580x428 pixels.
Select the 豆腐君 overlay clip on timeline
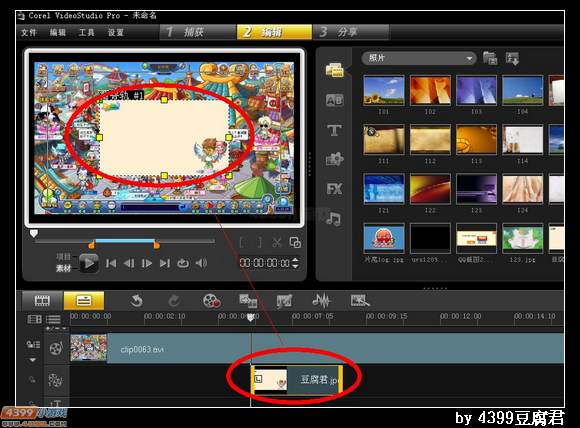297,380
